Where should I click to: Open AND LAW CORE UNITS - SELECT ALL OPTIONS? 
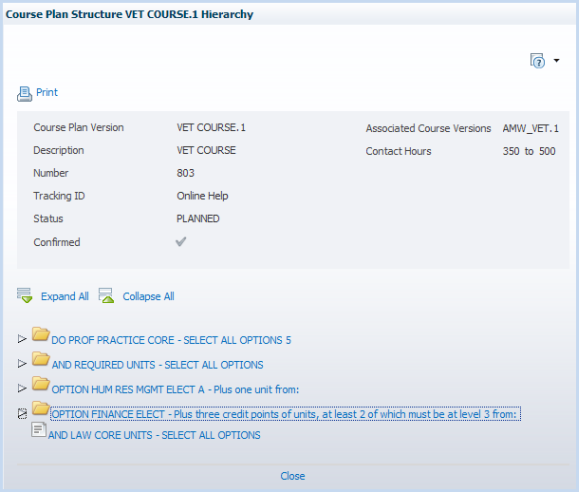click(154, 435)
